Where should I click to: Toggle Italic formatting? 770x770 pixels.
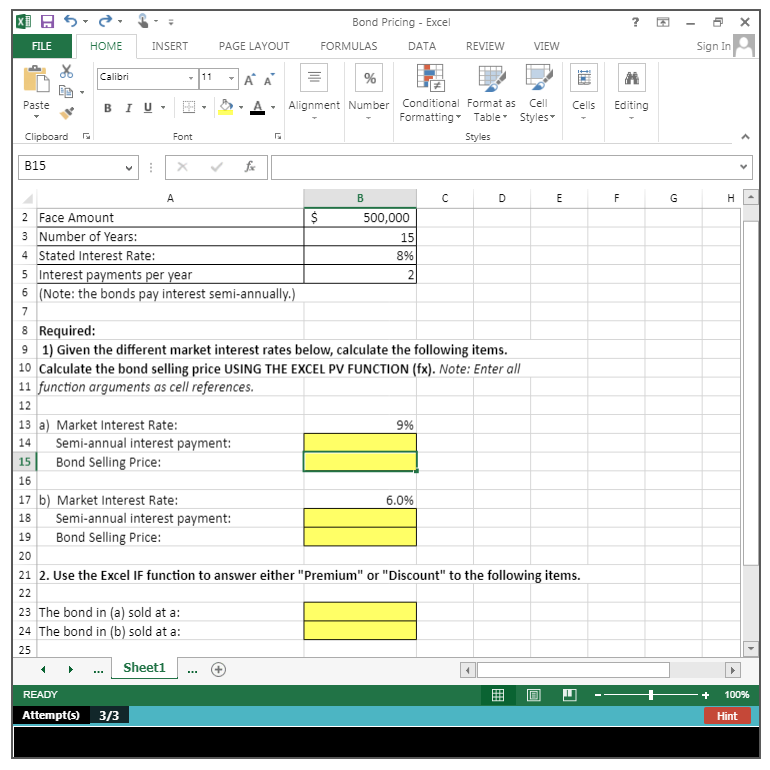128,108
